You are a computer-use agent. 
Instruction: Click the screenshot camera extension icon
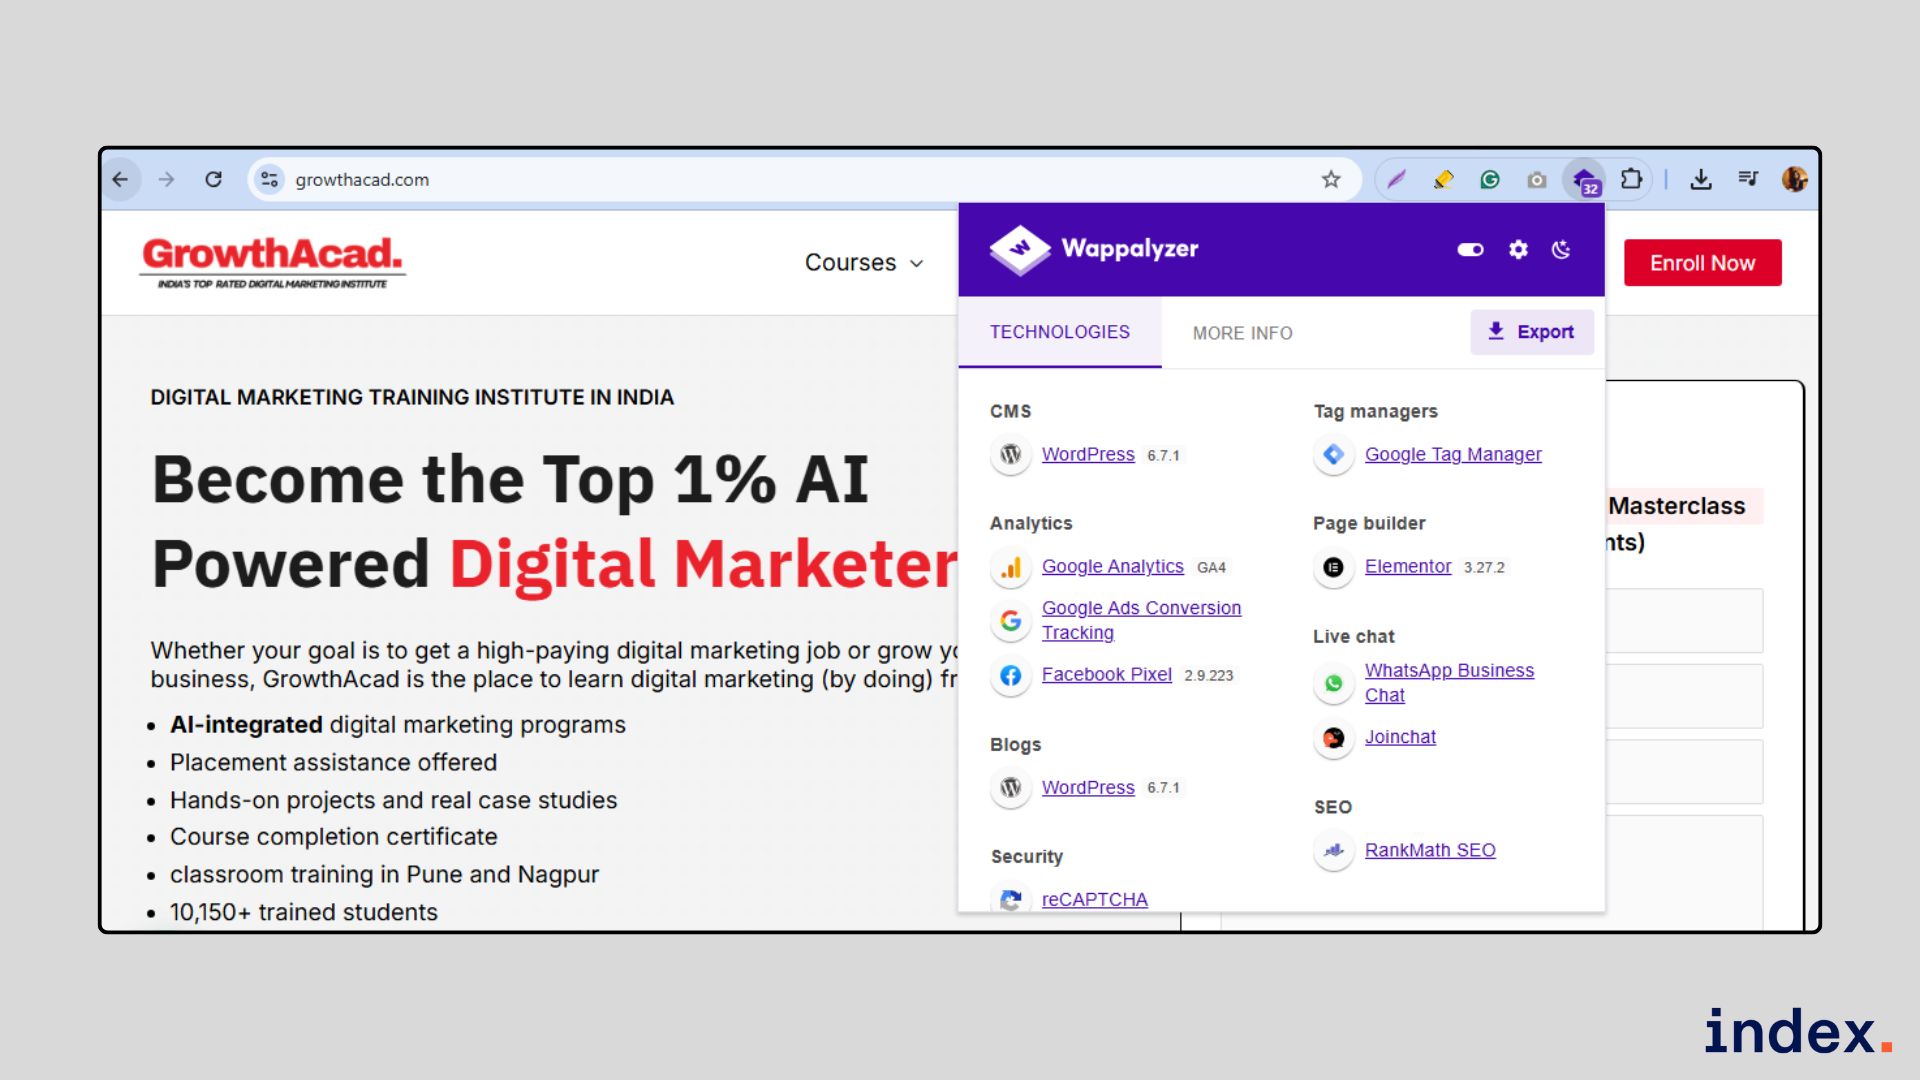click(x=1537, y=180)
